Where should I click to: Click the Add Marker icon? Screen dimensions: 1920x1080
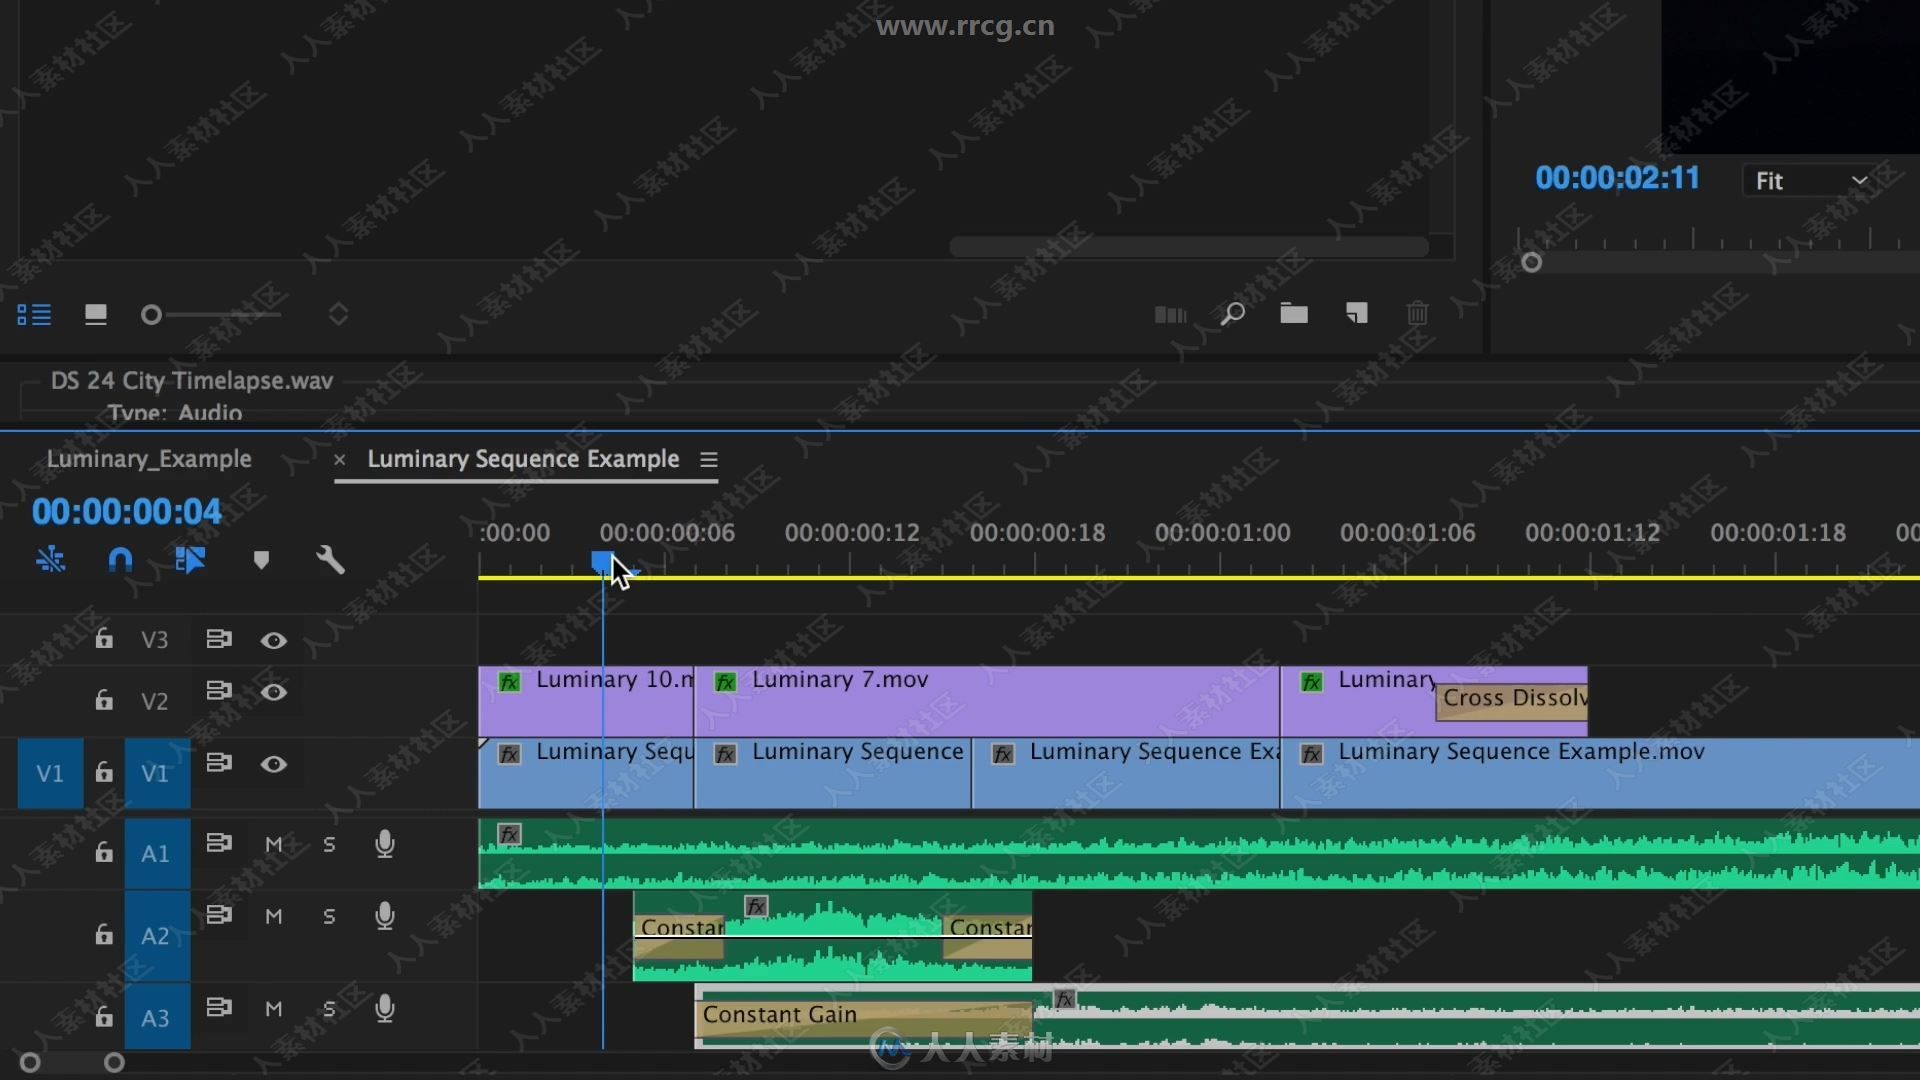(x=261, y=560)
